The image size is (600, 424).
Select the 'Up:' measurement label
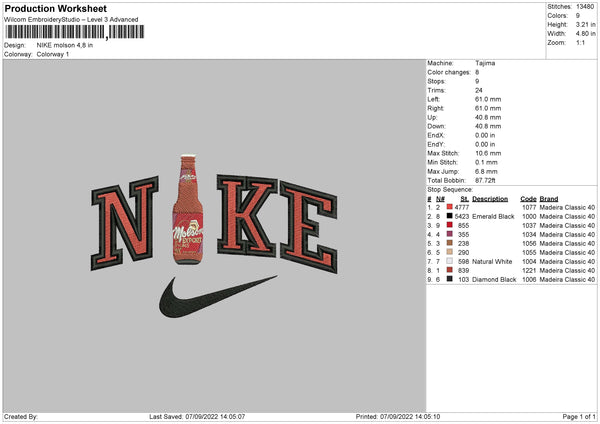(x=432, y=117)
